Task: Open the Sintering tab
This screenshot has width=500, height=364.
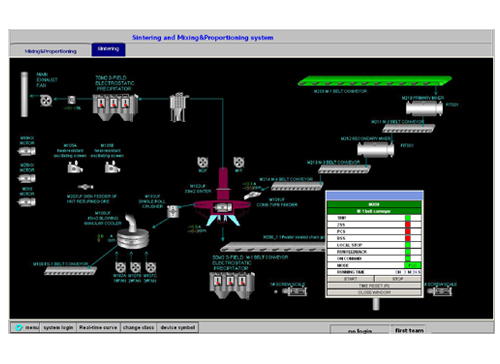Action: (108, 49)
